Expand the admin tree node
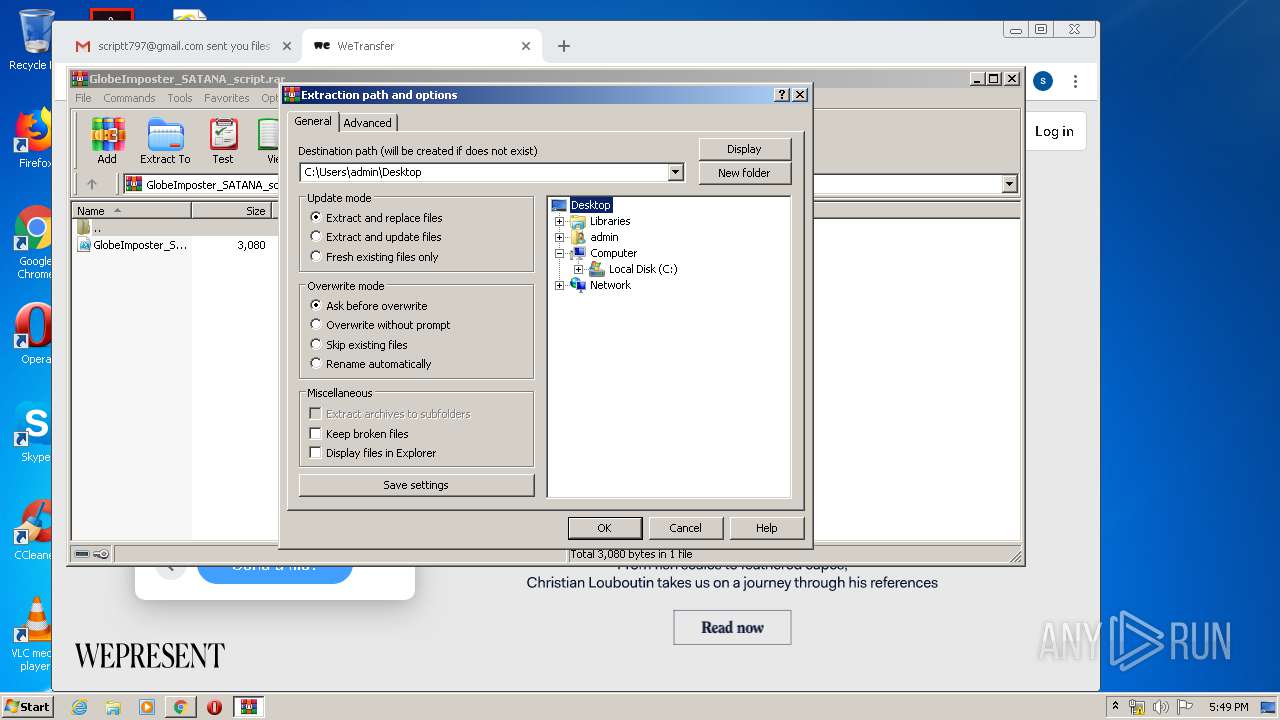 (560, 237)
